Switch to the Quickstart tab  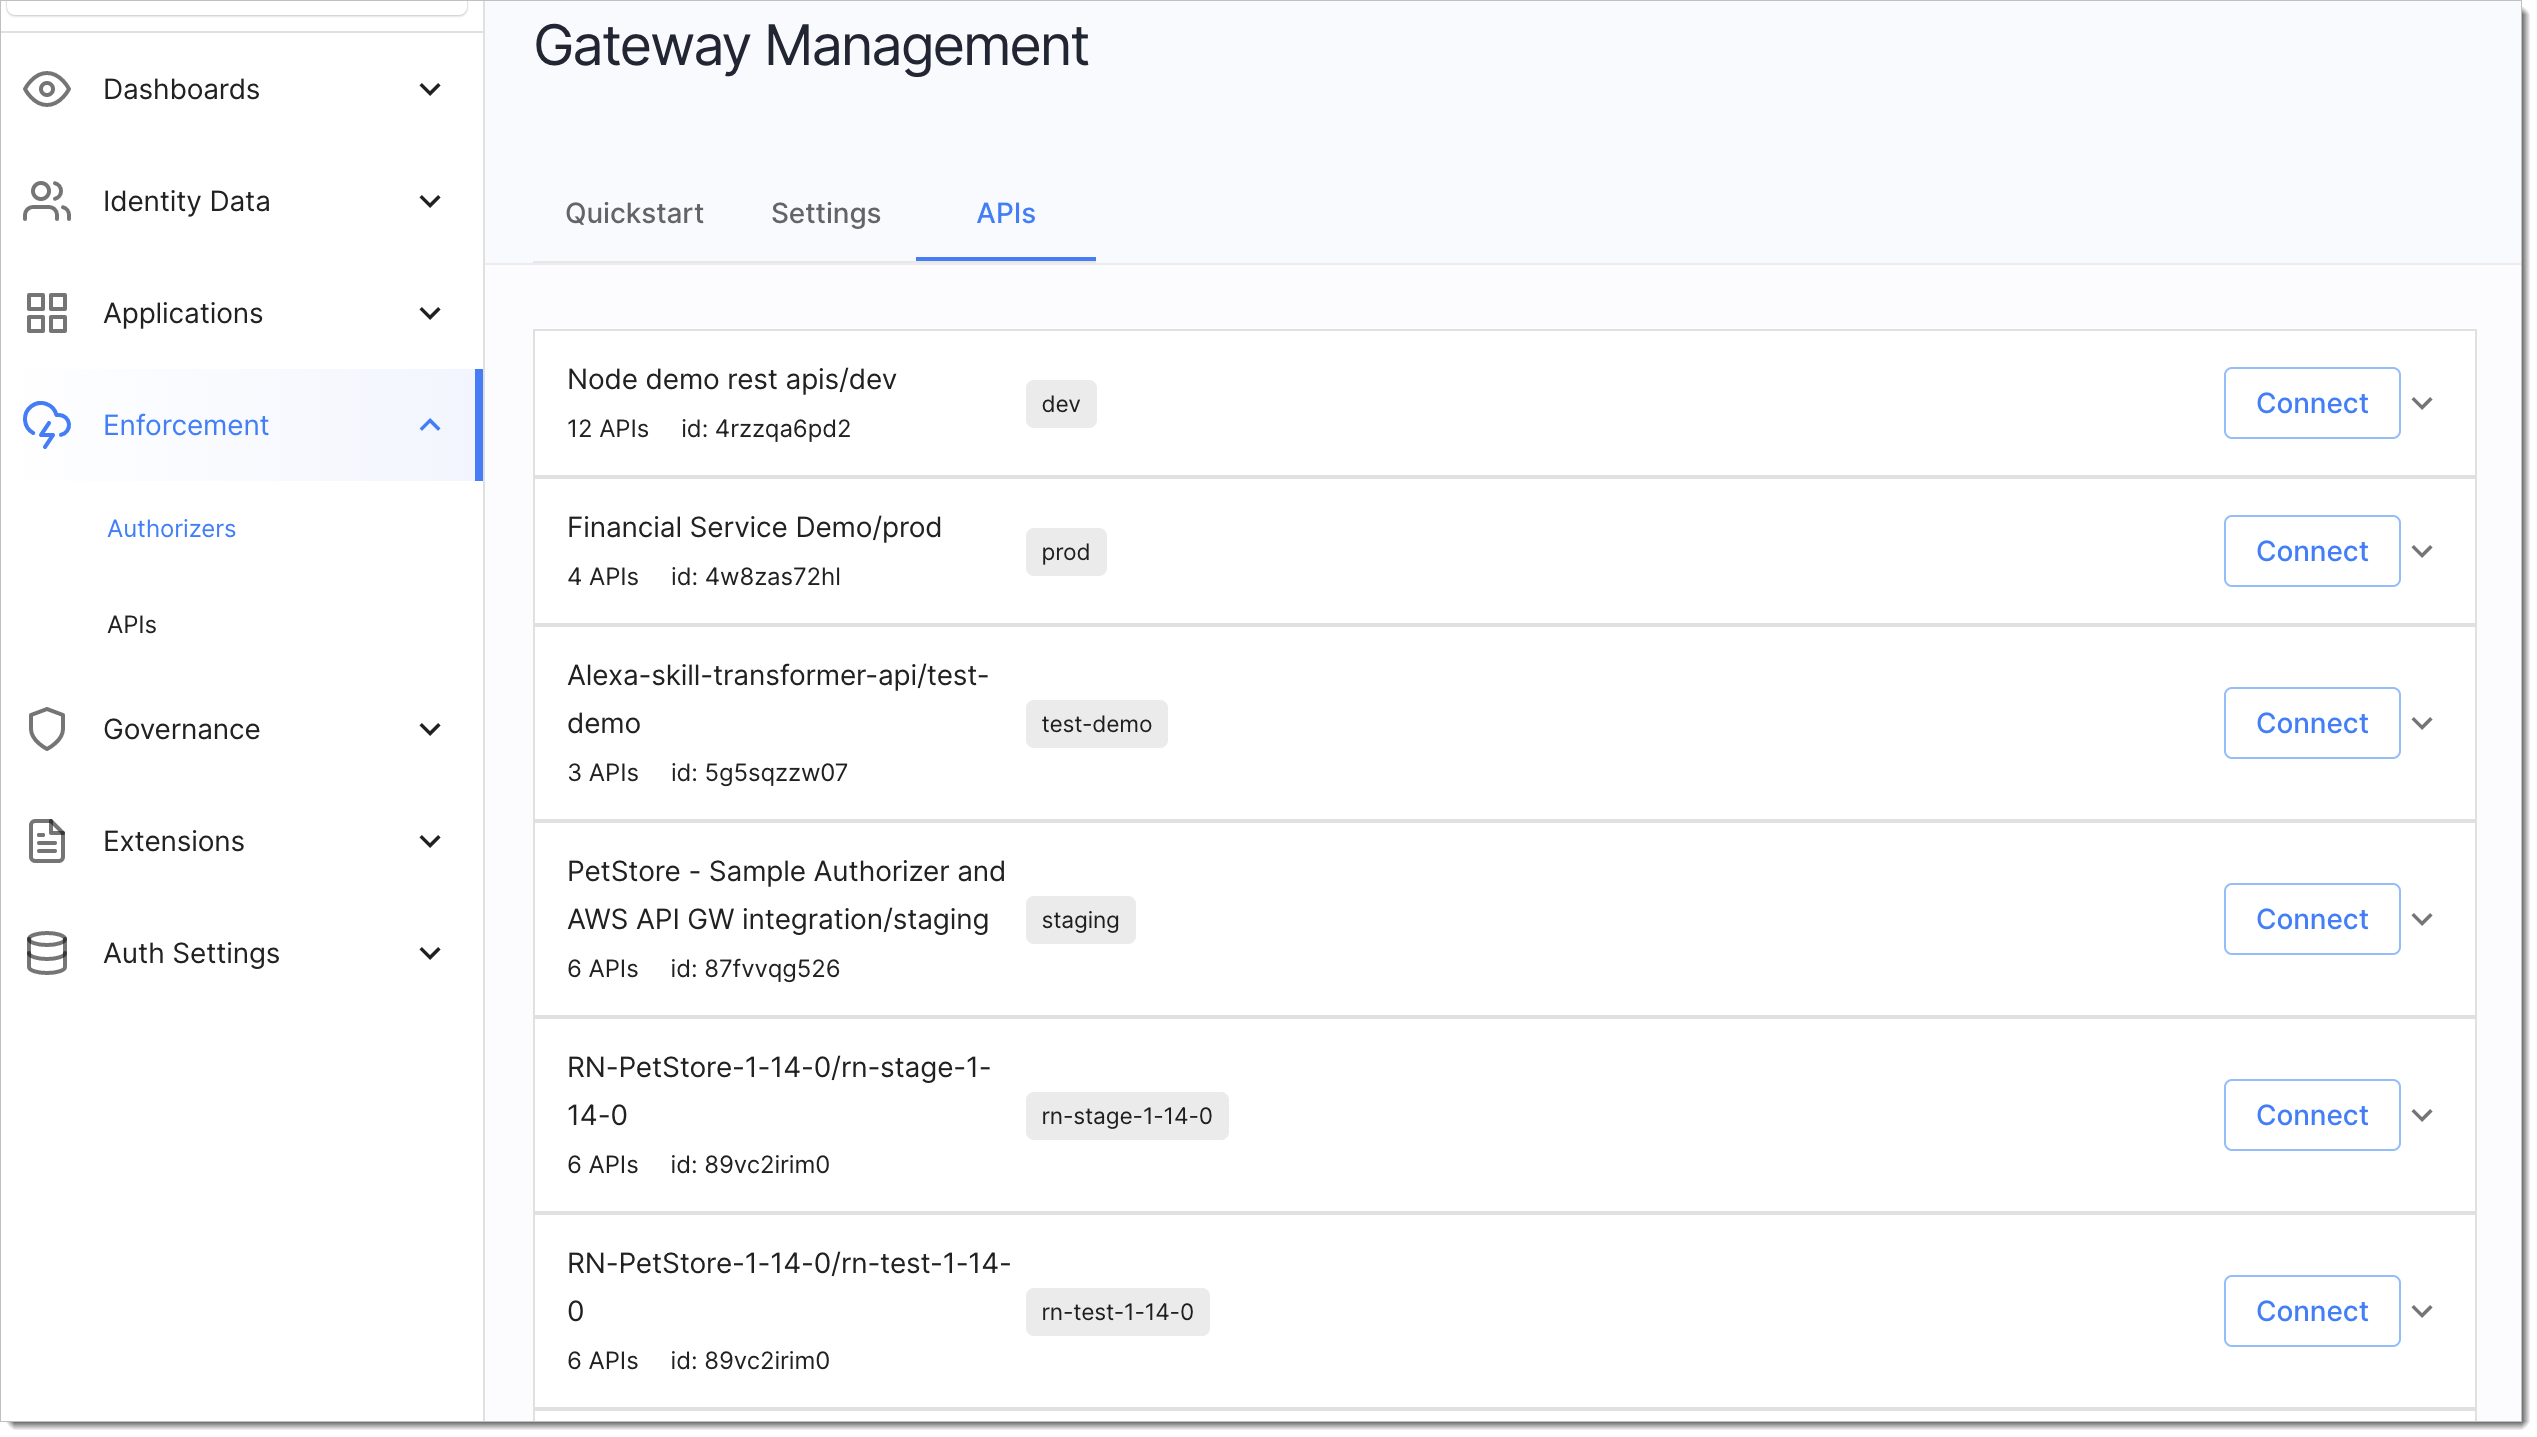(634, 213)
